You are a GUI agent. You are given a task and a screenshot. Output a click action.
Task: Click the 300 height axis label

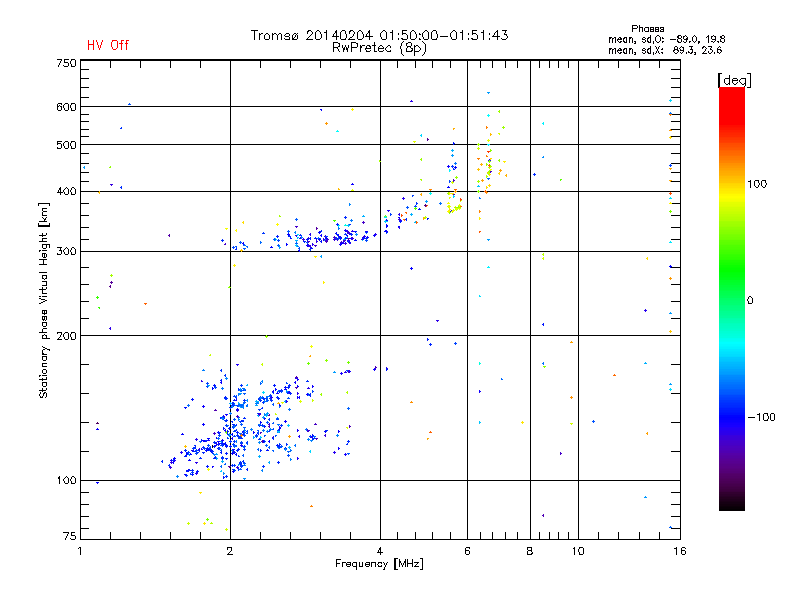66,252
